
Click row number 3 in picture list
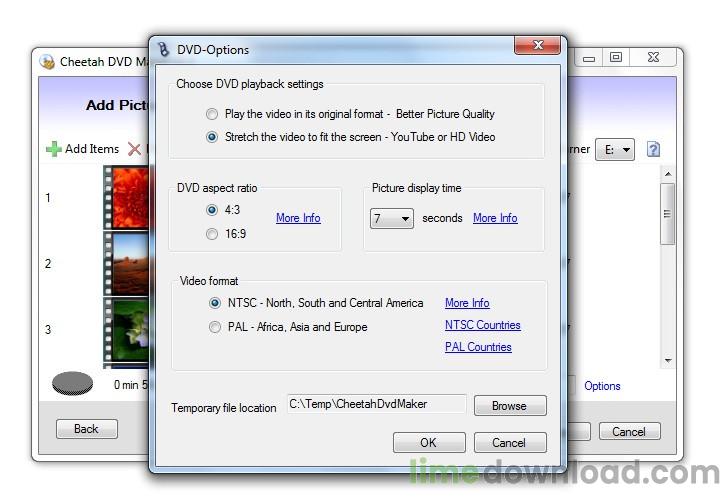pyautogui.click(x=48, y=330)
